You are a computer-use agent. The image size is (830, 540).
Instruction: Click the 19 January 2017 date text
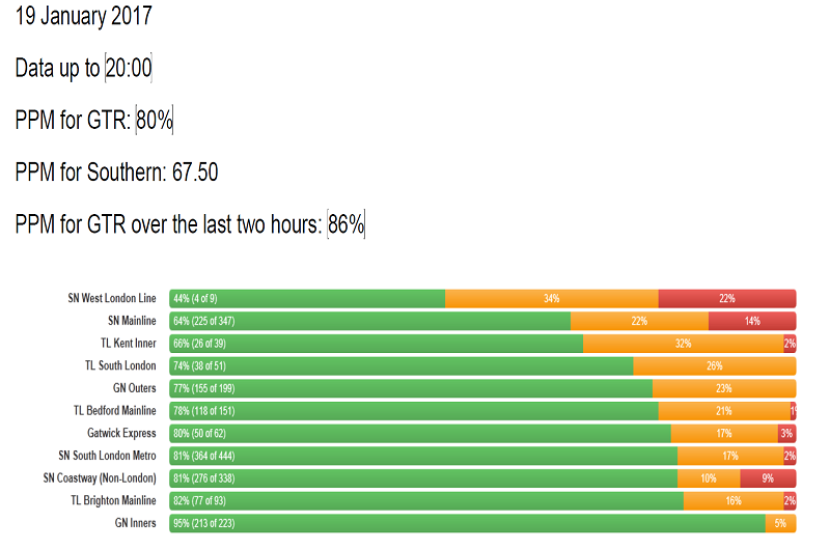click(84, 16)
